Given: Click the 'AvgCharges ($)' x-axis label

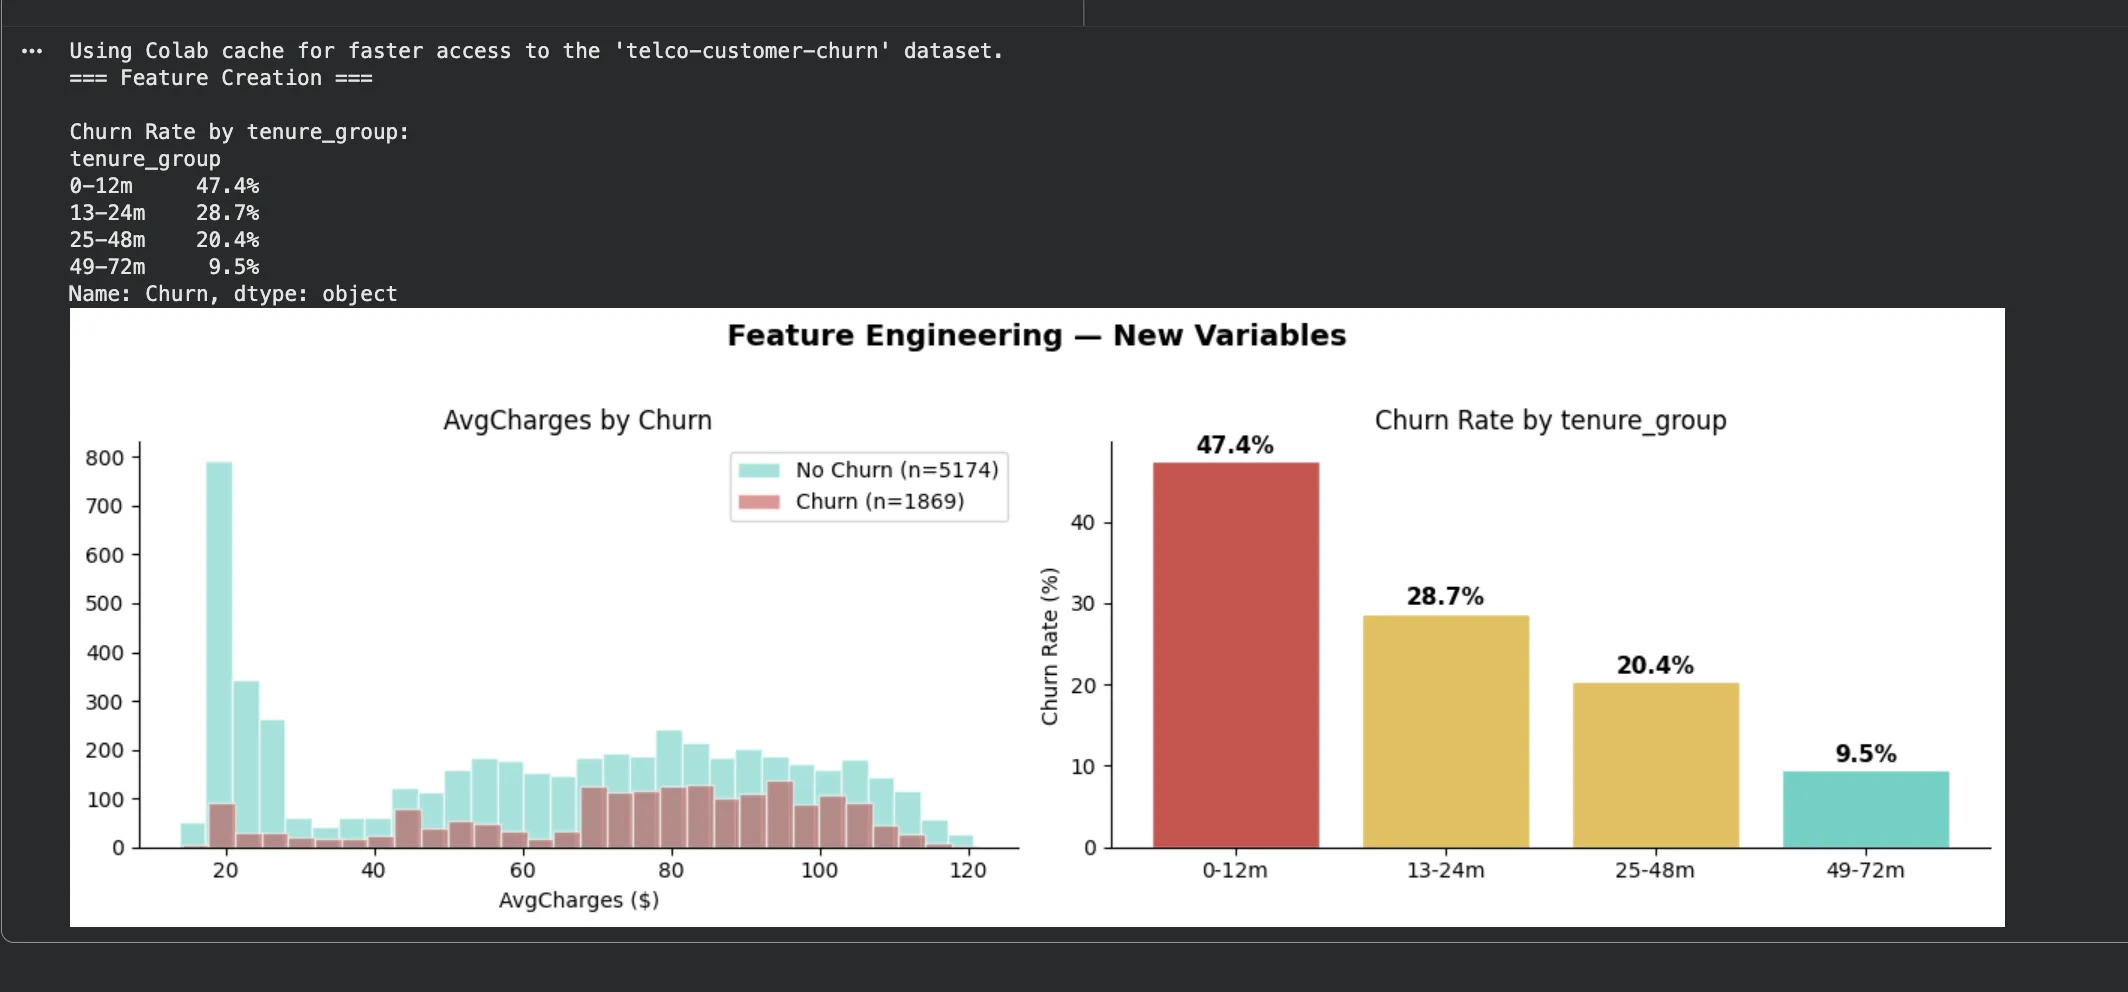Looking at the screenshot, I should (578, 900).
